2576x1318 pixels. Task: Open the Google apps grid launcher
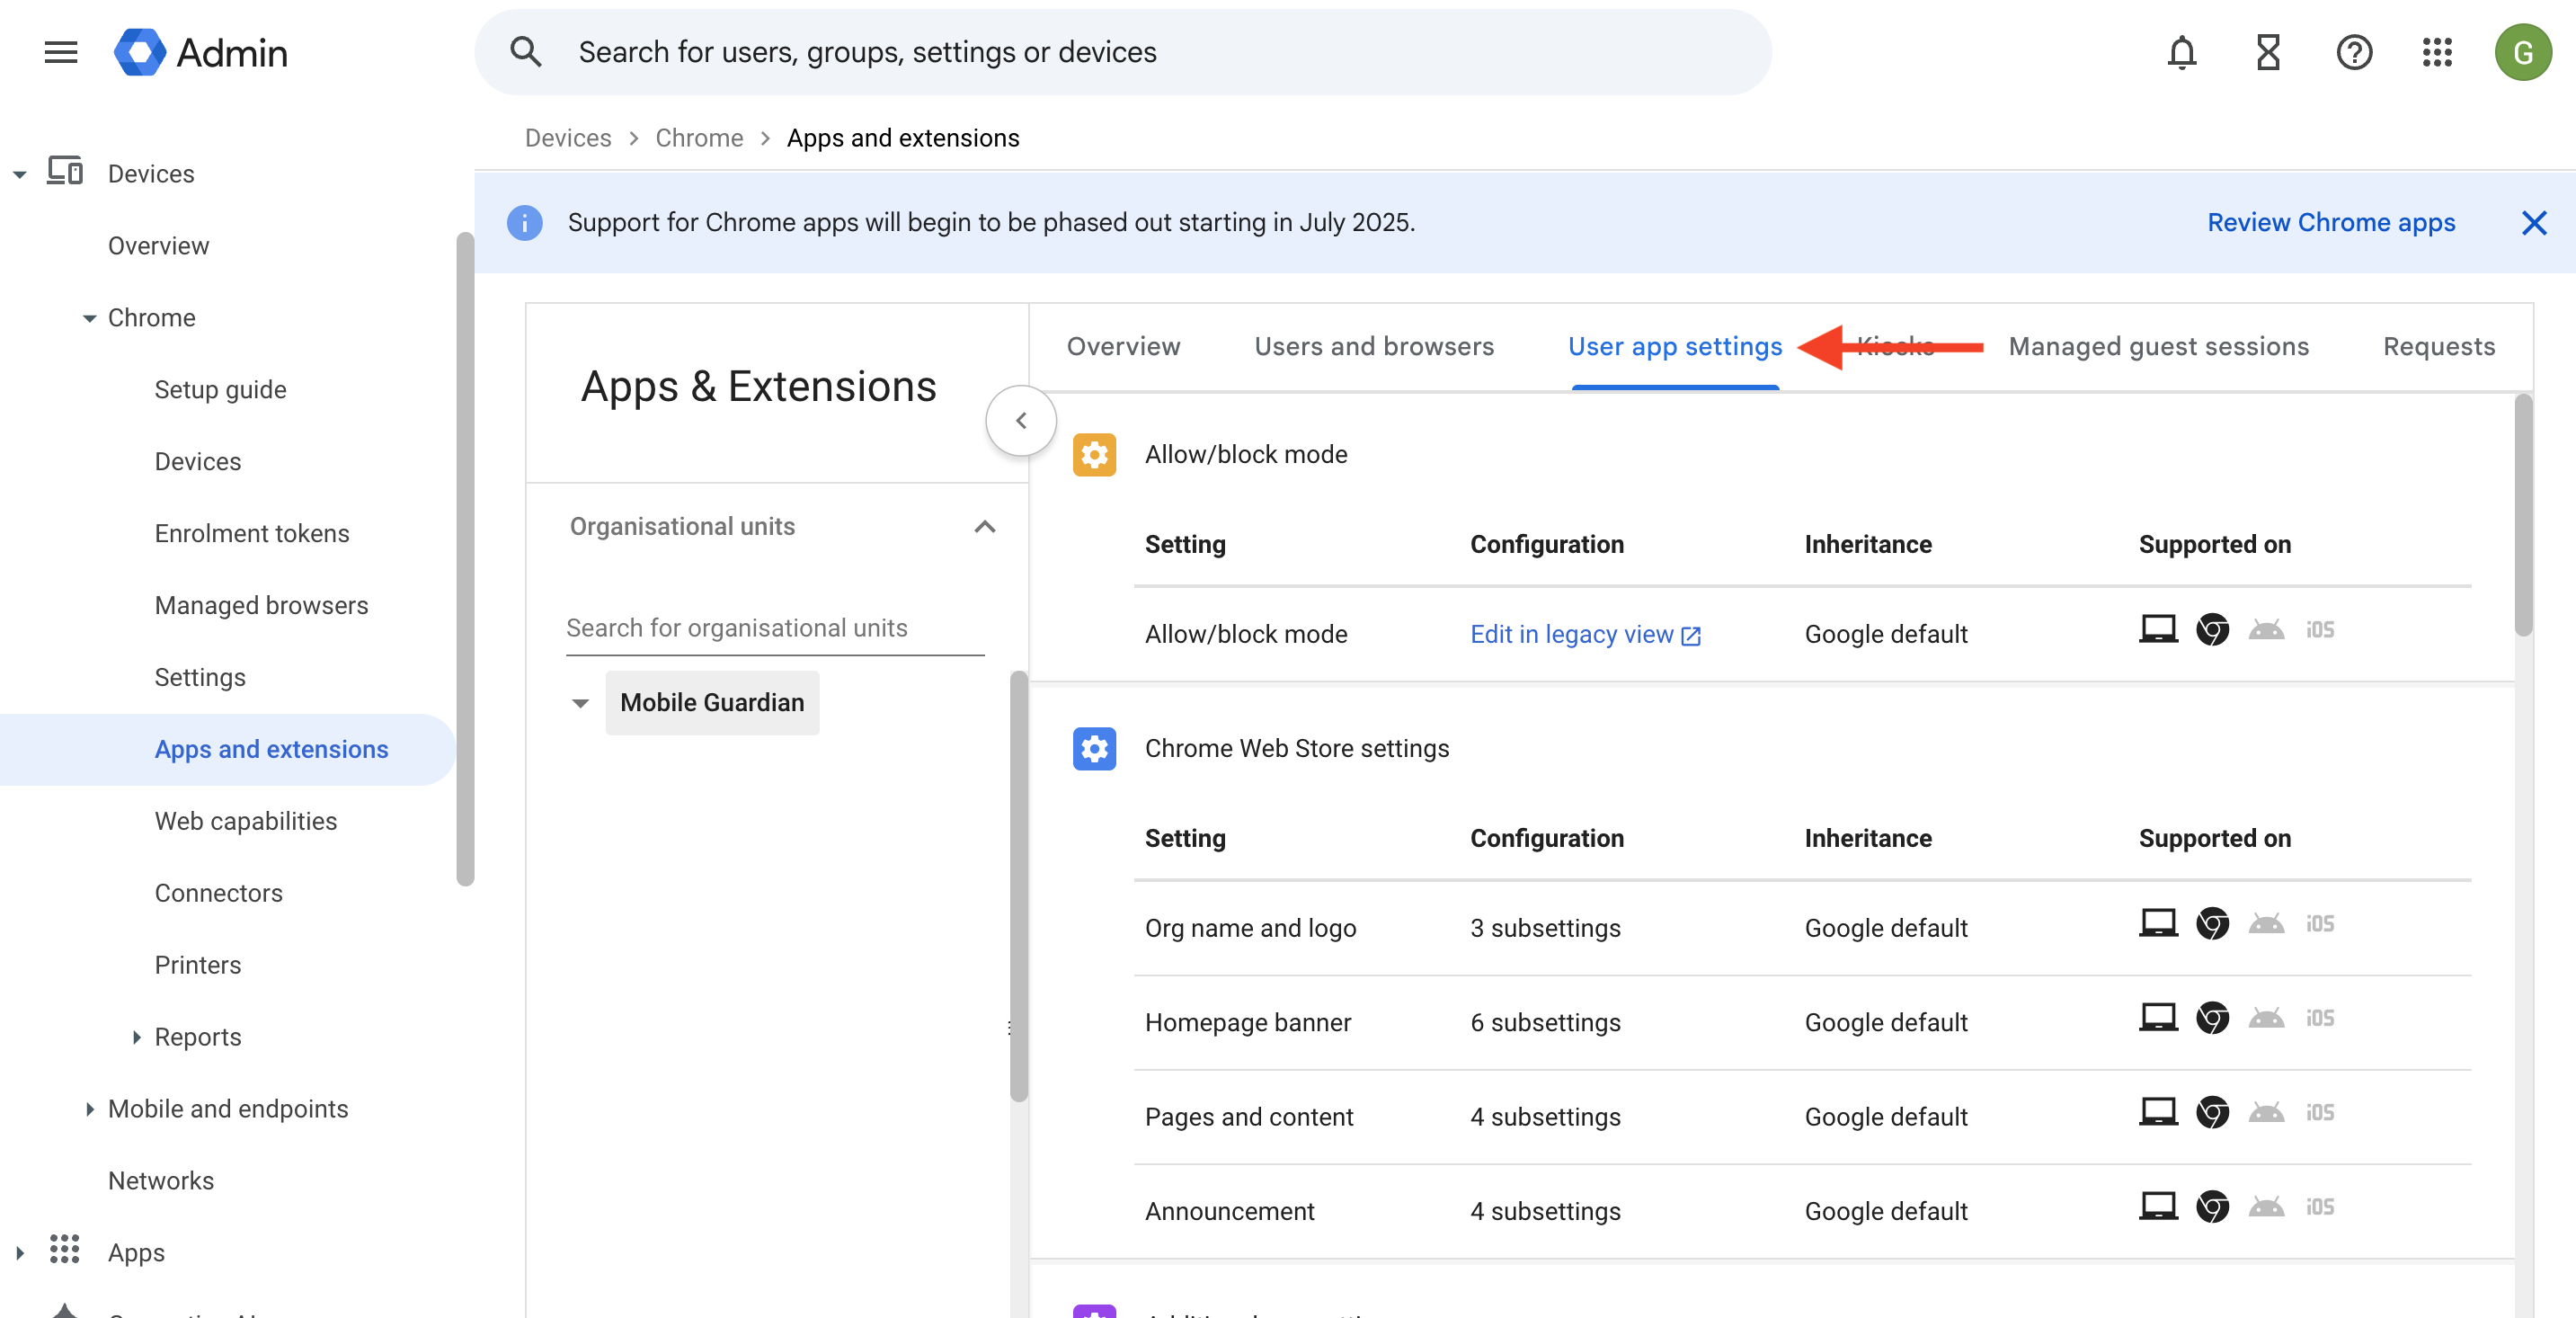pos(2437,52)
